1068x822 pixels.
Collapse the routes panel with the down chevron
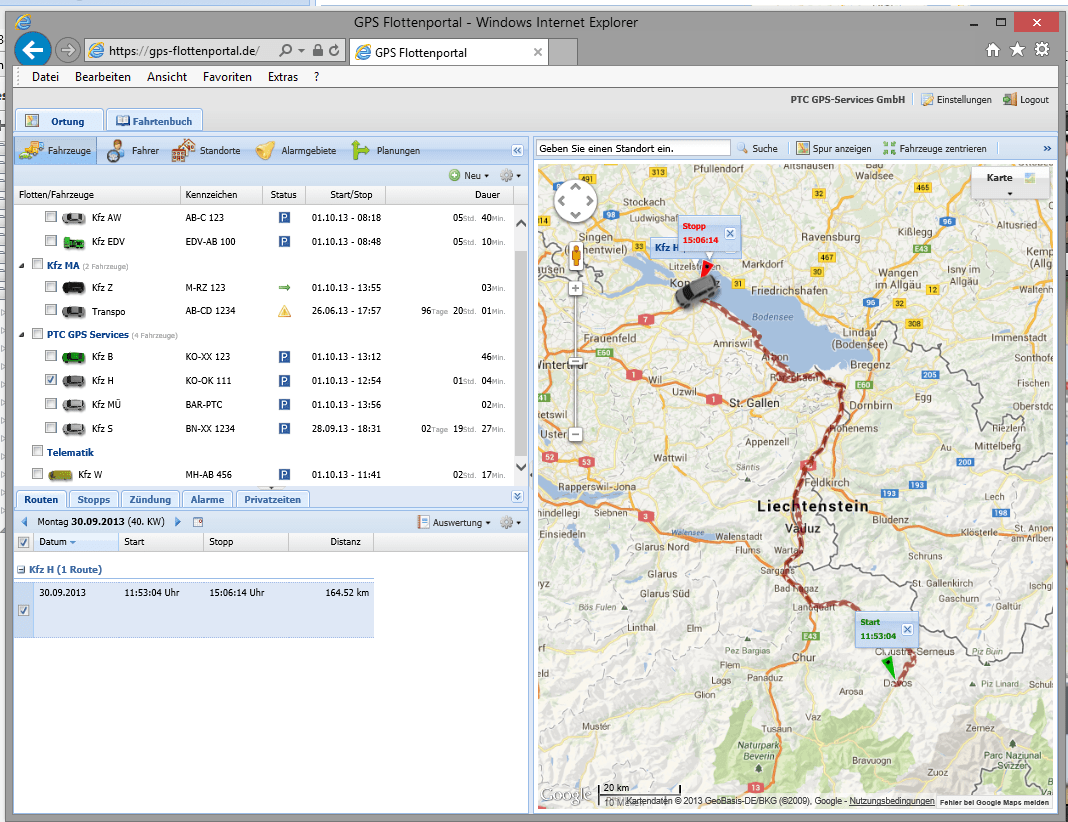pos(518,496)
